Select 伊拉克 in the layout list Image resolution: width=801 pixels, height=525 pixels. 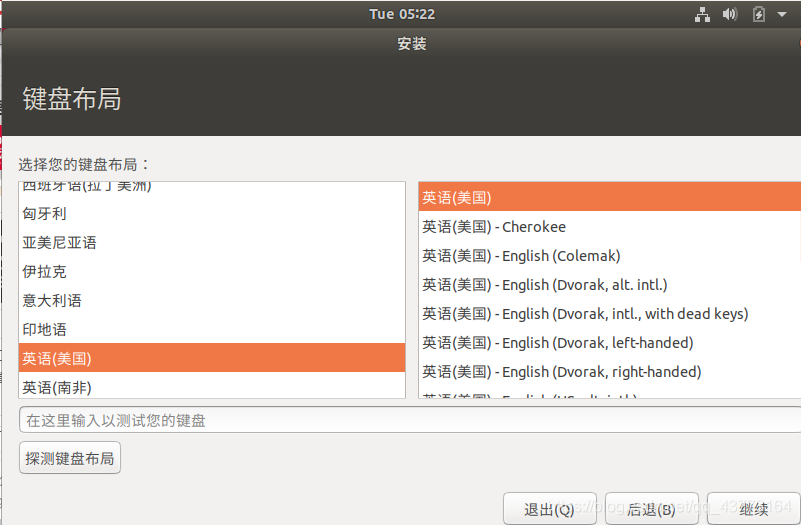212,272
